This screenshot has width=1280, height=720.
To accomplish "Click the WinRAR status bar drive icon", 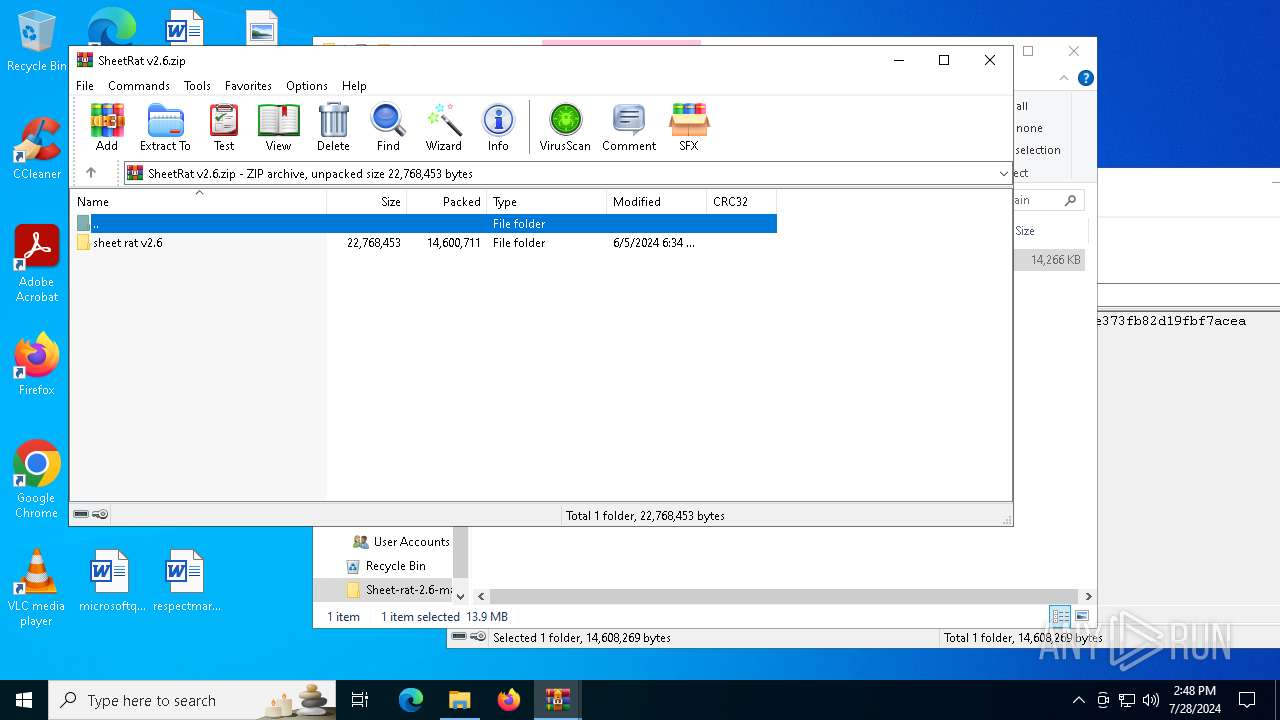I will pyautogui.click(x=82, y=514).
